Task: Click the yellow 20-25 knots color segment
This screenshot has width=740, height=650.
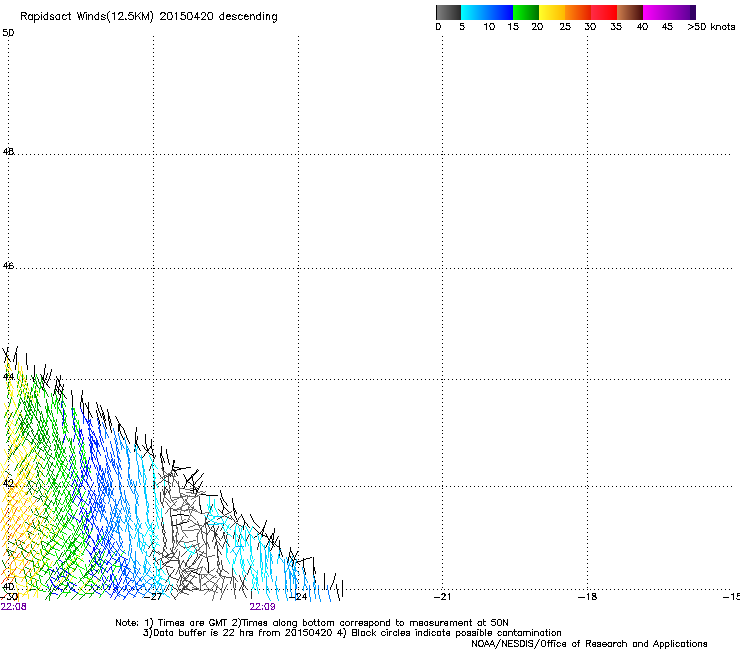Action: coord(552,12)
